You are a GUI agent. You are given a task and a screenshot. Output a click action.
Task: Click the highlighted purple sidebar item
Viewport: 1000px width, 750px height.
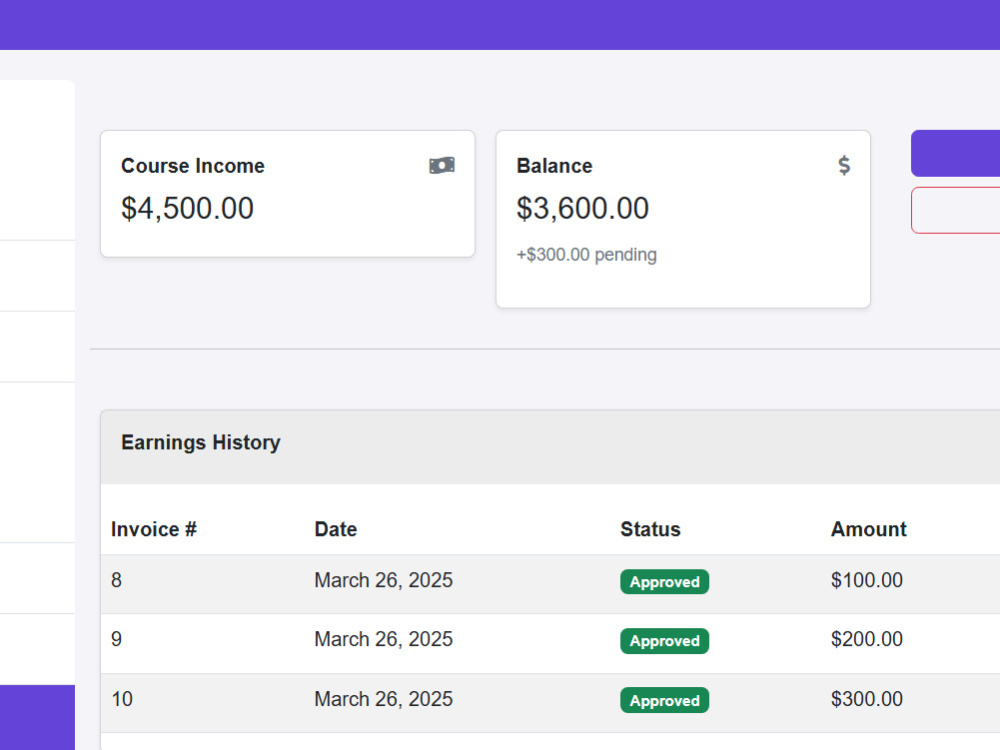coord(37,717)
